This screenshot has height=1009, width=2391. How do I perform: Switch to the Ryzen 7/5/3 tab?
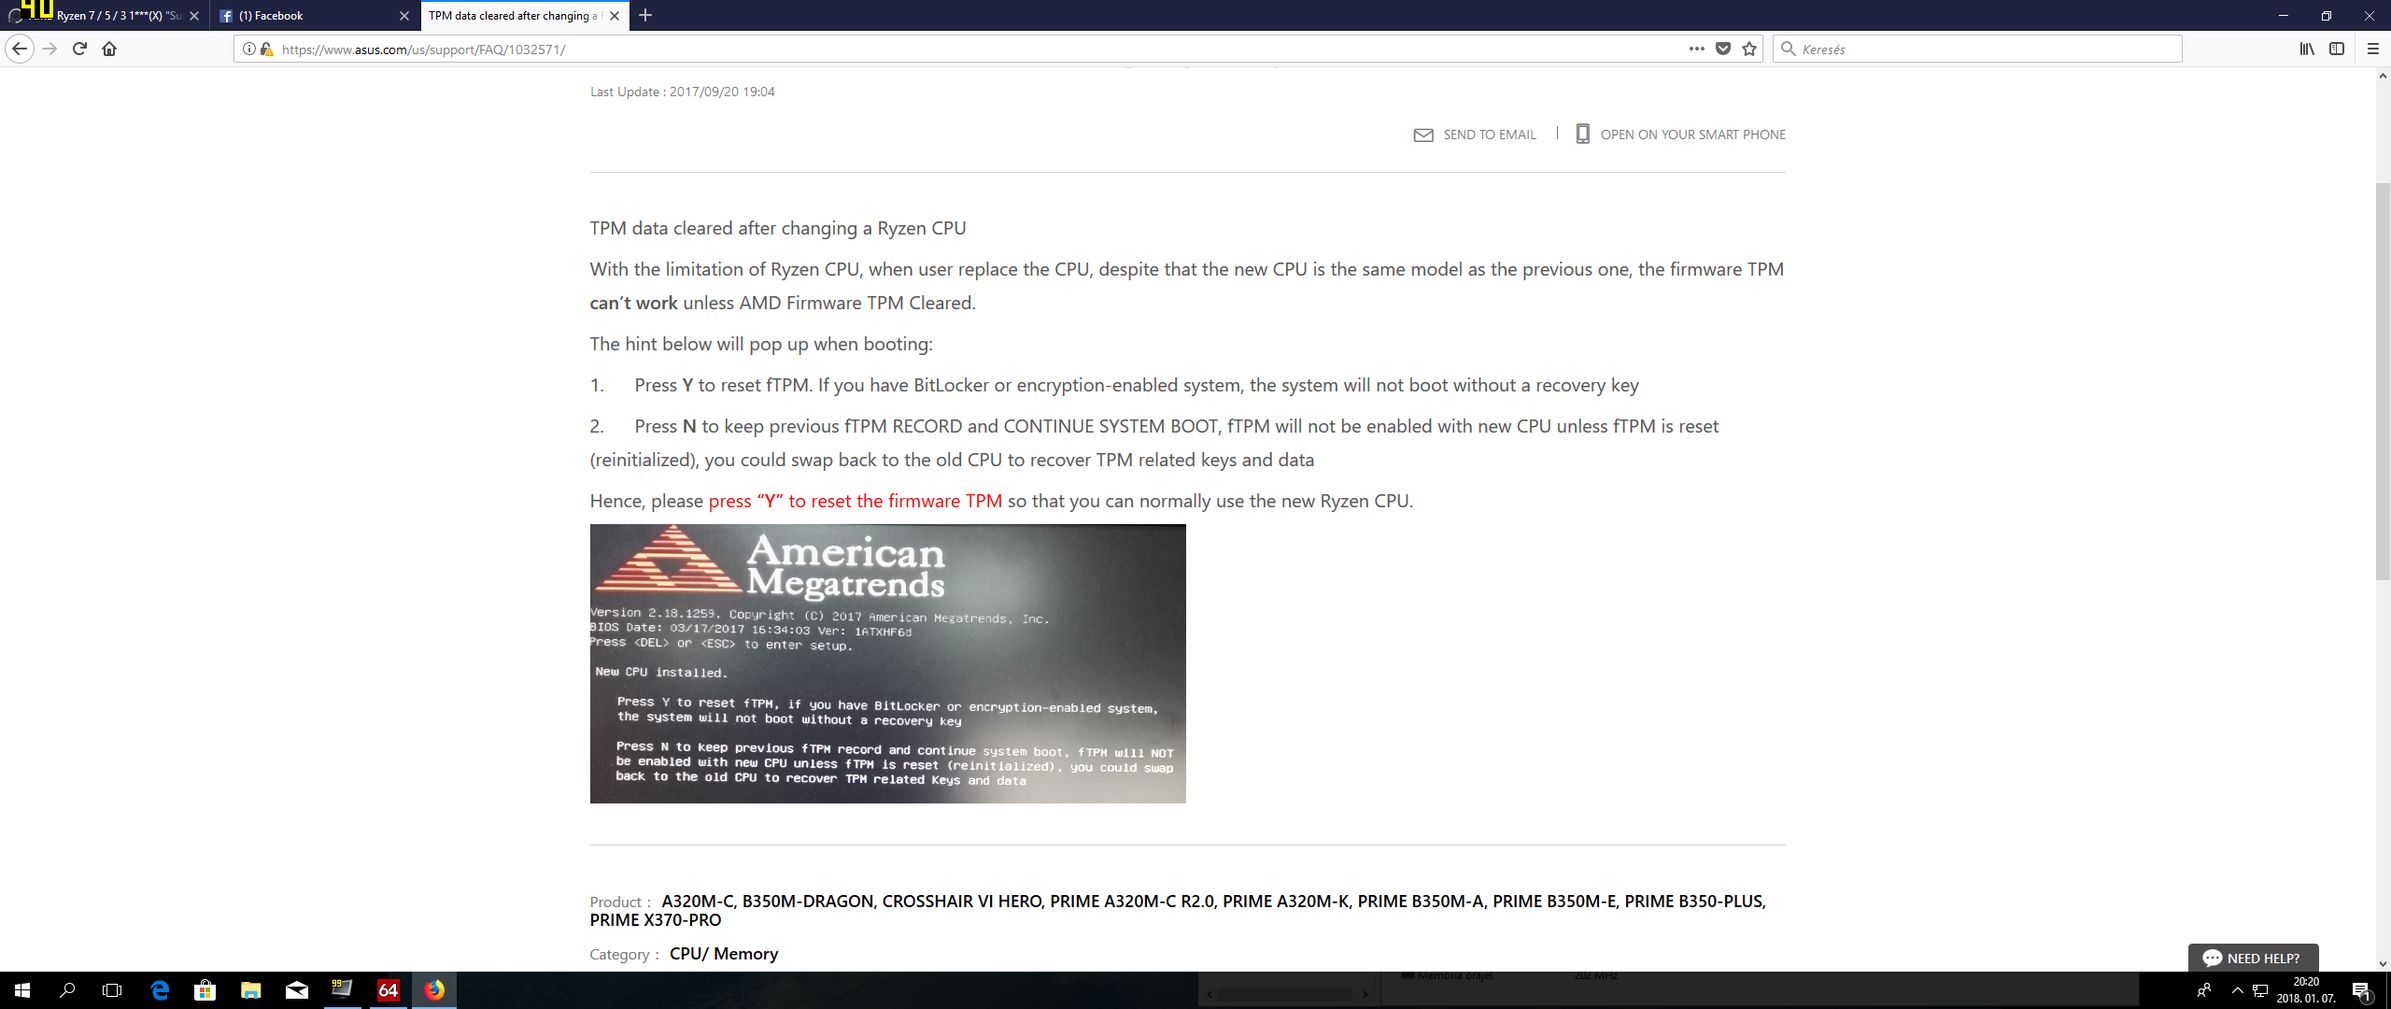click(105, 15)
